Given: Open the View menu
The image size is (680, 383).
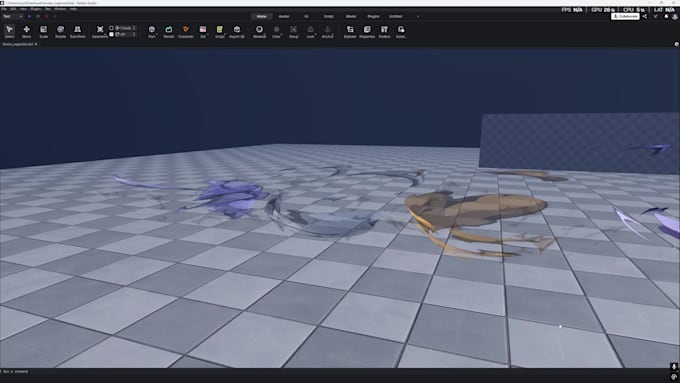Looking at the screenshot, I should [x=23, y=9].
